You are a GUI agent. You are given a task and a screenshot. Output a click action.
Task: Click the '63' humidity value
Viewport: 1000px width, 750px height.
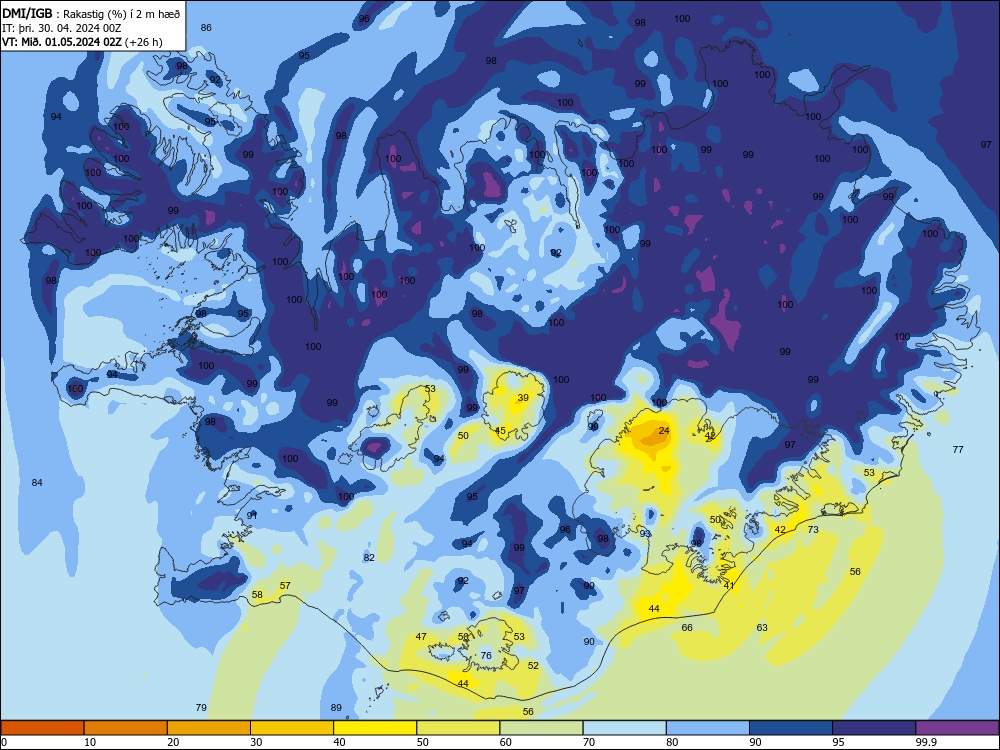pos(762,628)
